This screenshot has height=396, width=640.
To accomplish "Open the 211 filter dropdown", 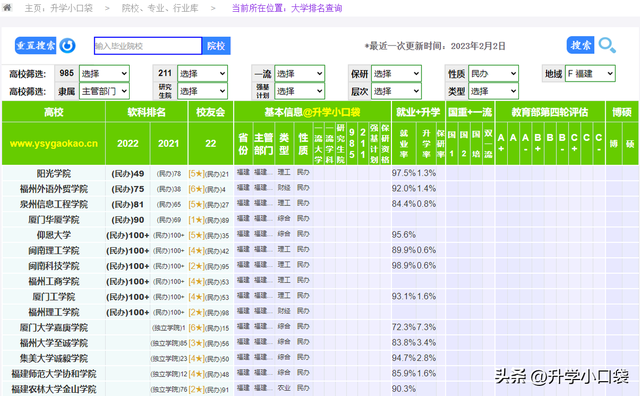I will (202, 73).
